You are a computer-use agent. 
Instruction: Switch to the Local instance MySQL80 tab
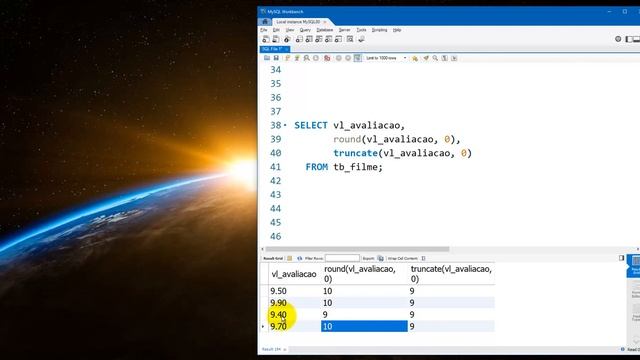click(x=298, y=22)
